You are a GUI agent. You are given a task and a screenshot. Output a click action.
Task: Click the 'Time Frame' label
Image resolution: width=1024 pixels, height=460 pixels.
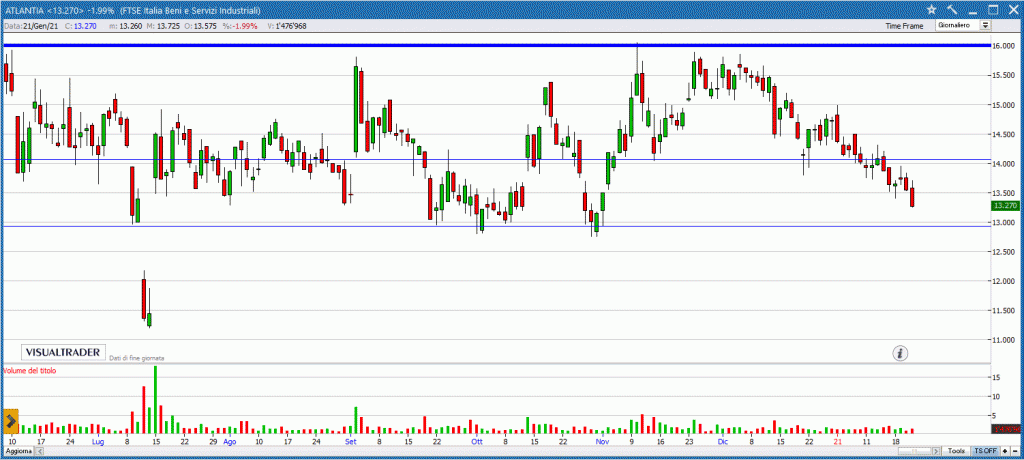point(905,26)
